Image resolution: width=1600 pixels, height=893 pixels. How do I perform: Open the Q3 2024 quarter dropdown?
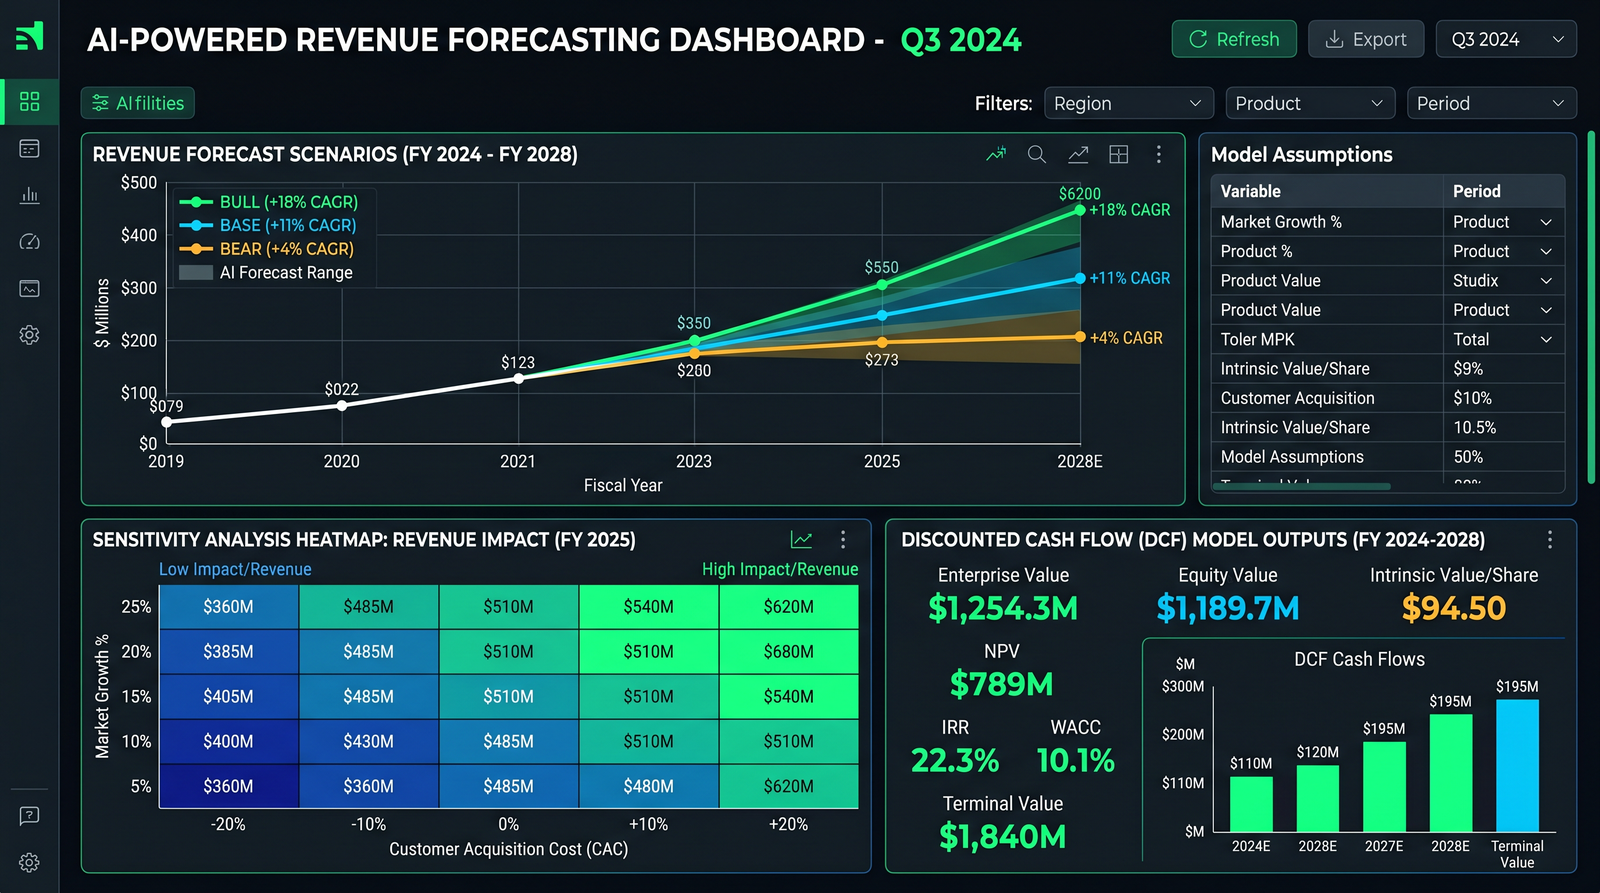(1506, 39)
